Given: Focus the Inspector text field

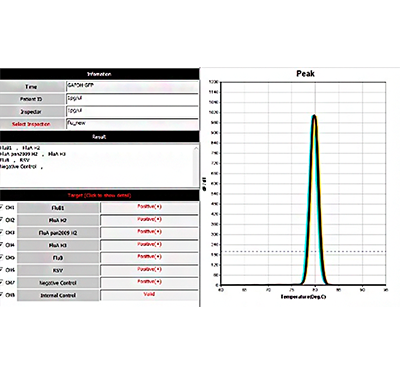Looking at the screenshot, I should coord(132,111).
